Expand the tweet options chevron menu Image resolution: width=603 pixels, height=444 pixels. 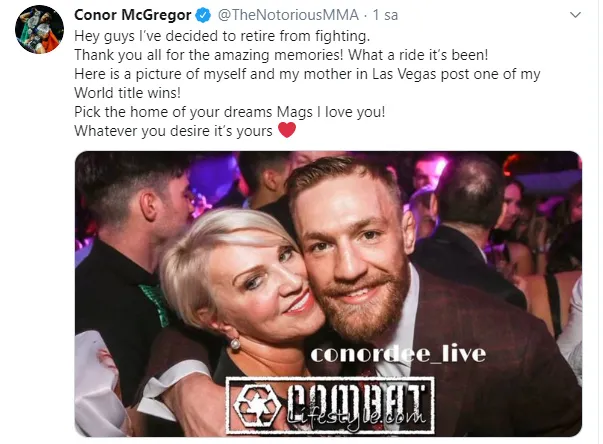tap(575, 15)
